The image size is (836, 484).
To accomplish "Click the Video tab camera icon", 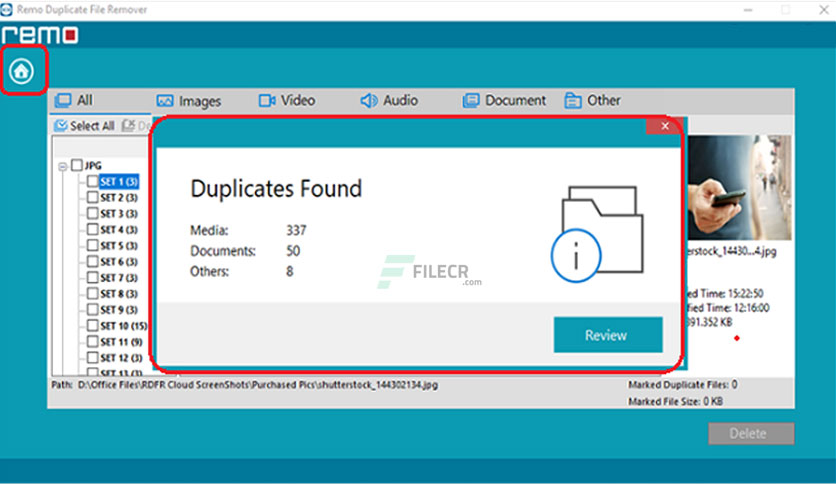I will click(x=267, y=100).
